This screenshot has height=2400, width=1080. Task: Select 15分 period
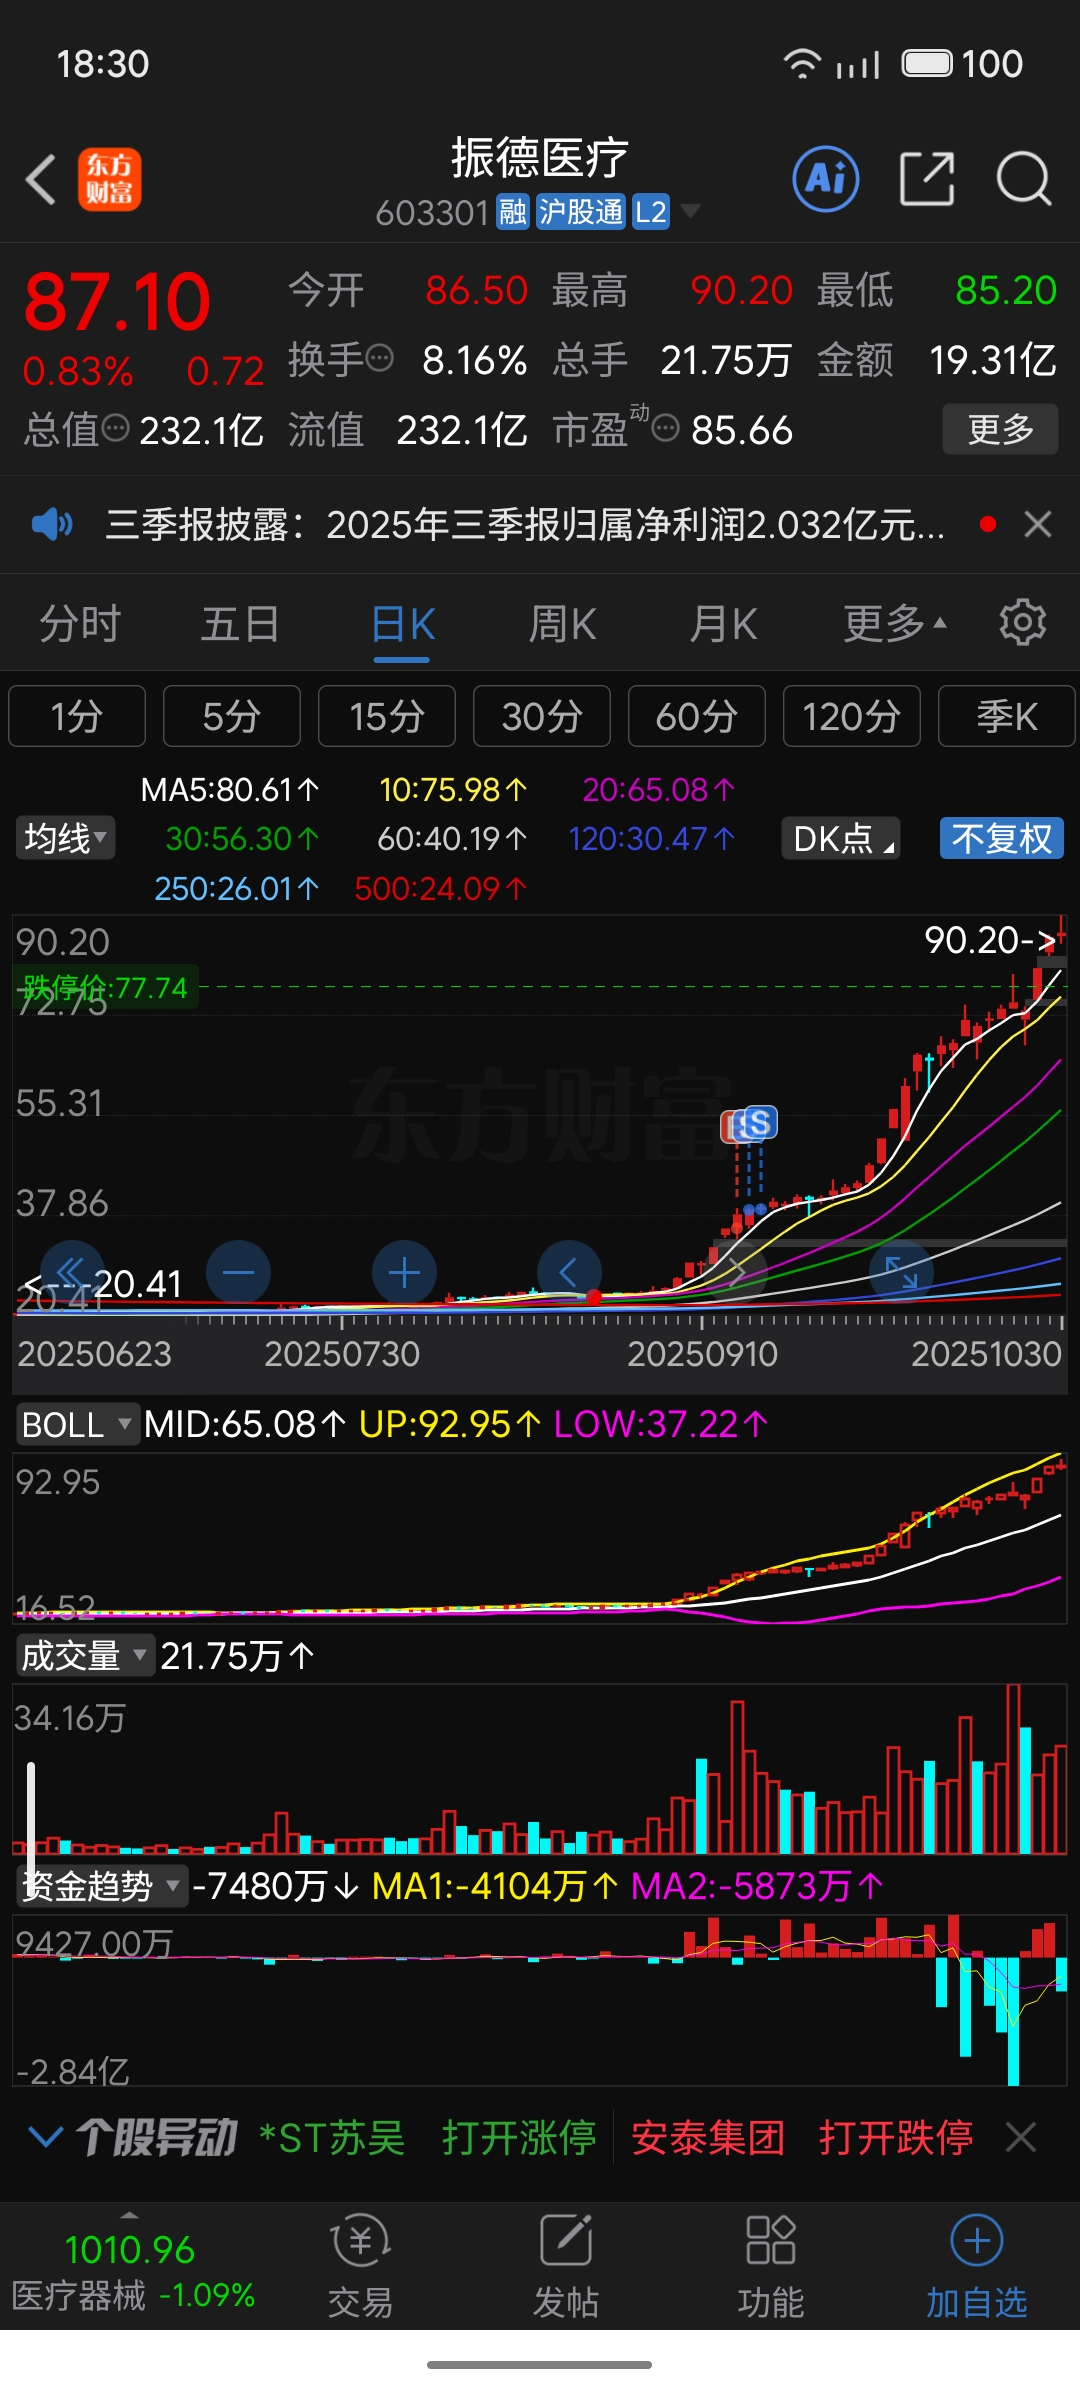(387, 716)
